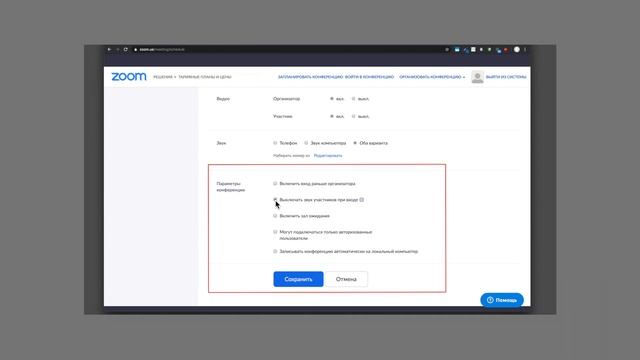This screenshot has height=360, width=640.
Task: Set Организатор video to выкл.
Action: tap(354, 99)
